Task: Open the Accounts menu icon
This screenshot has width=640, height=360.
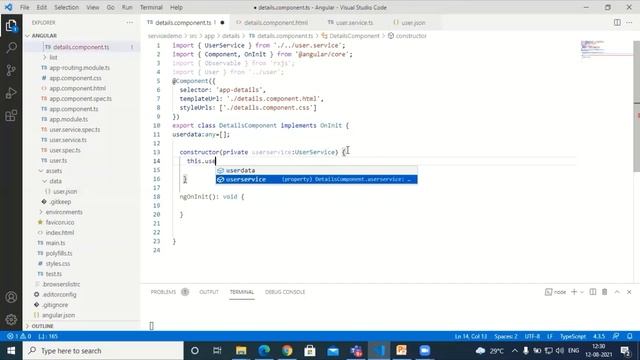Action: coord(11,297)
